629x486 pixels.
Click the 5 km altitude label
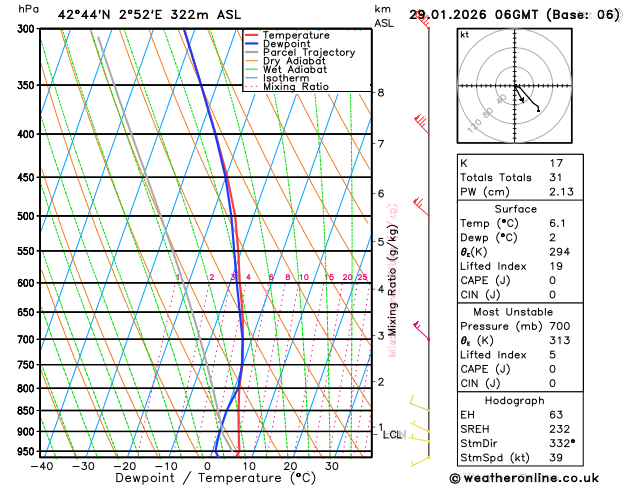click(381, 242)
